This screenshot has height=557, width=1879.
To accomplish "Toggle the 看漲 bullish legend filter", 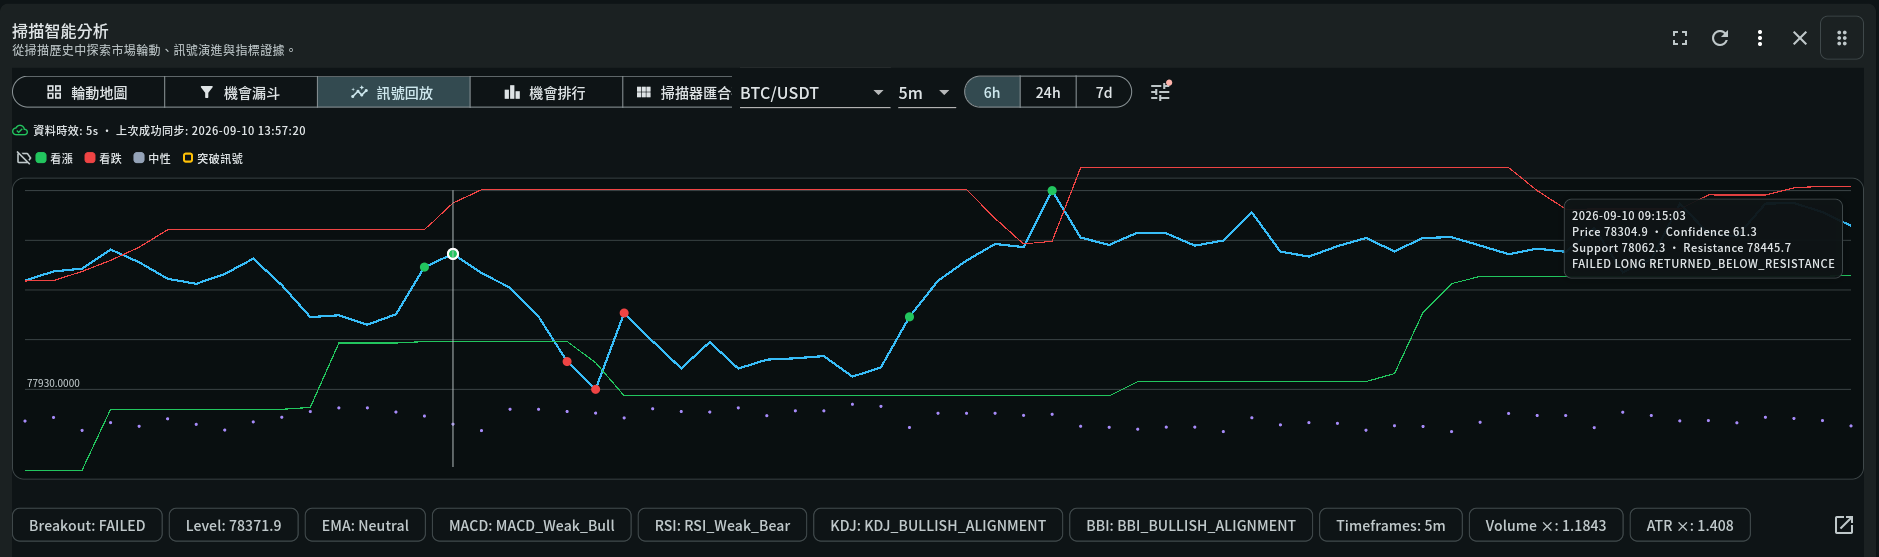I will [54, 158].
